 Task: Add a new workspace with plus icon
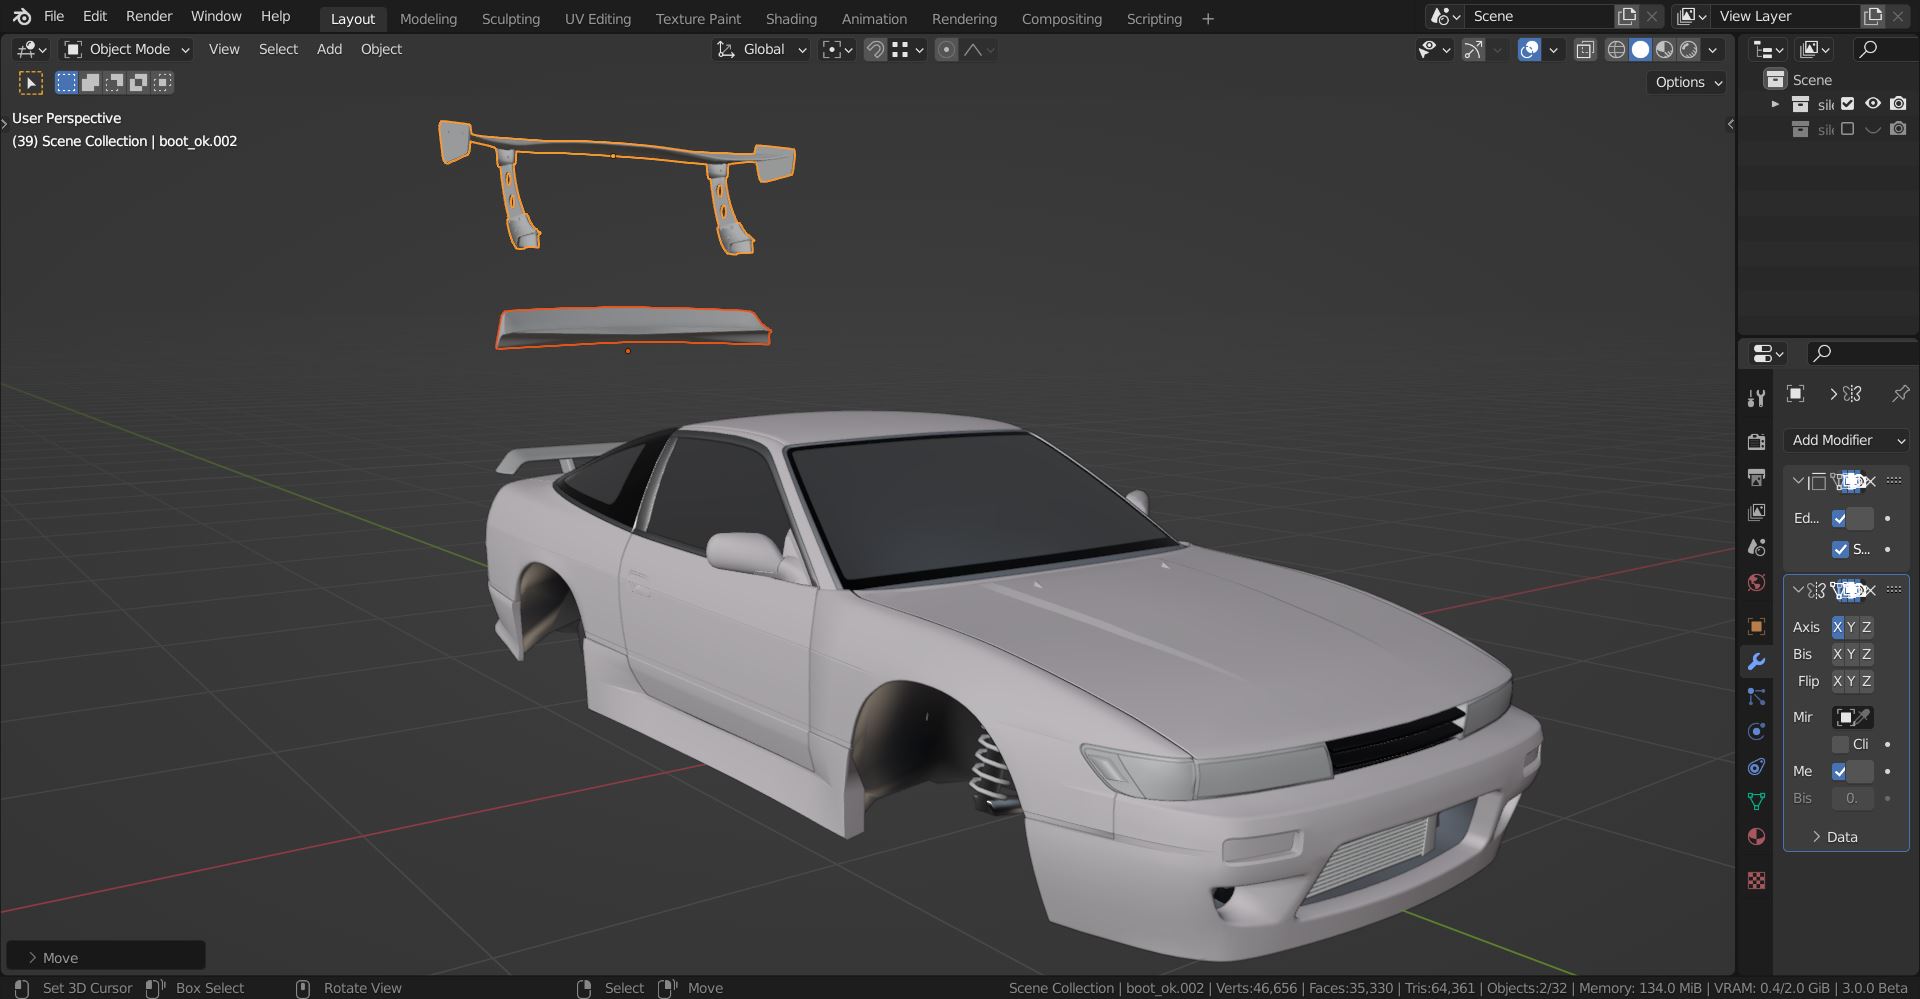[x=1208, y=19]
